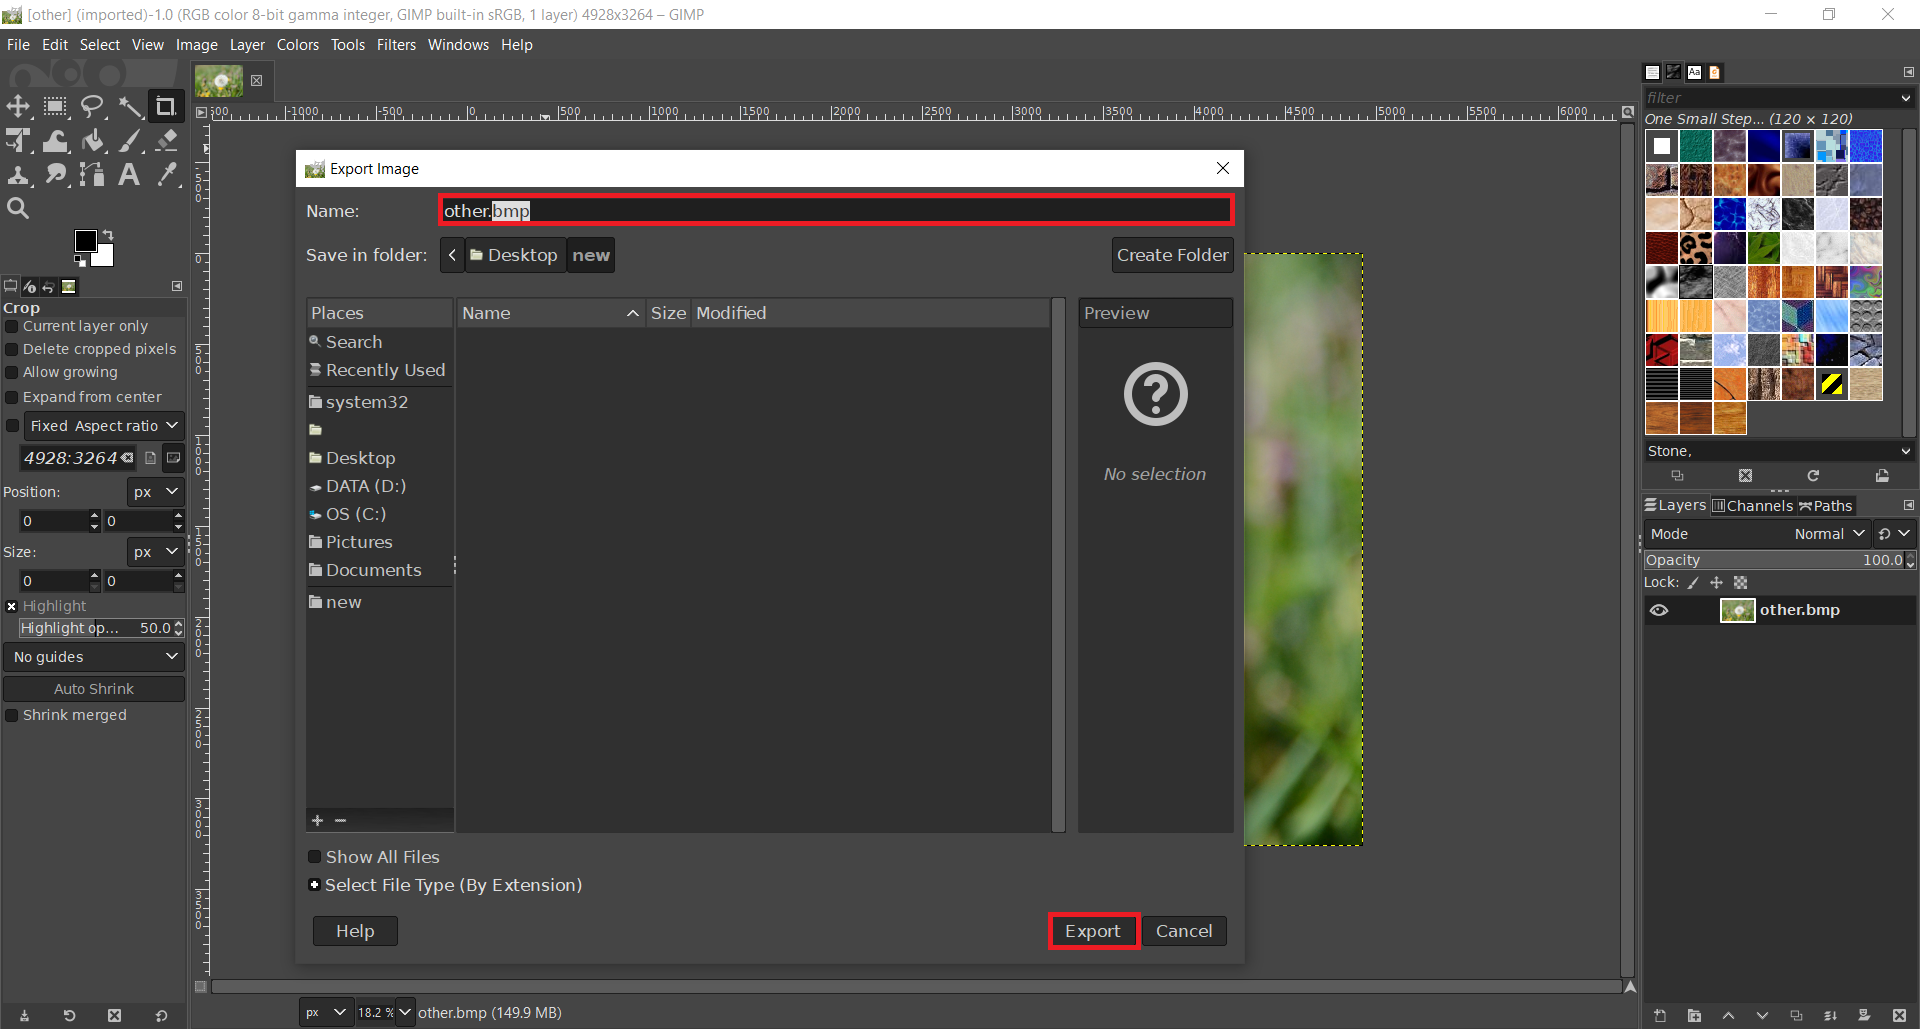Viewport: 1920px width, 1029px height.
Task: Select the Move tool in toolbox
Action: (x=18, y=107)
